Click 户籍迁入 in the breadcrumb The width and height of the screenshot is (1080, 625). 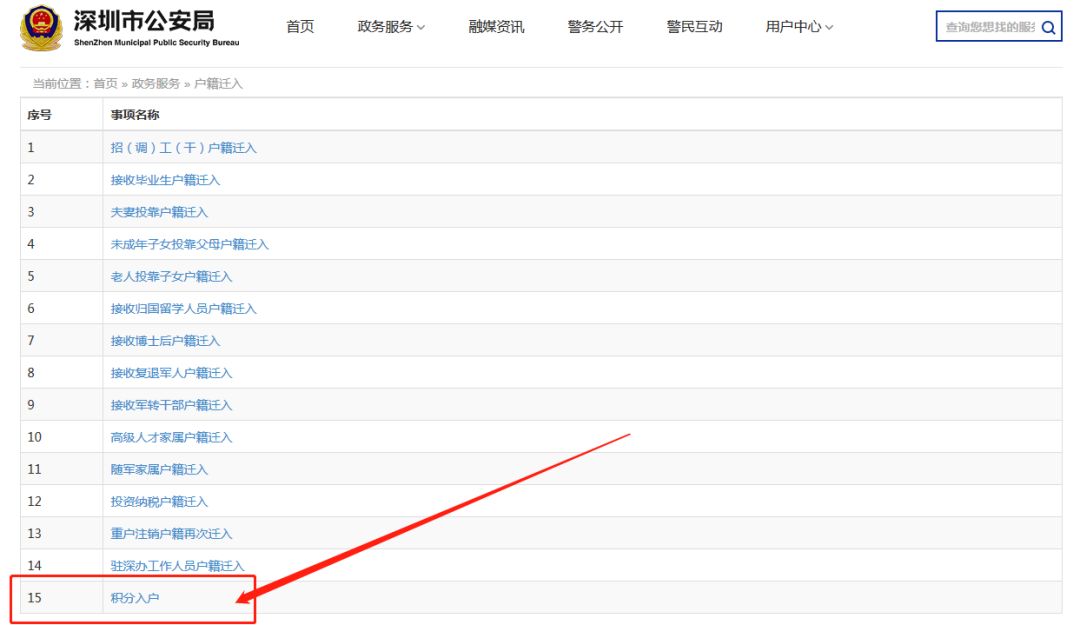coord(218,83)
